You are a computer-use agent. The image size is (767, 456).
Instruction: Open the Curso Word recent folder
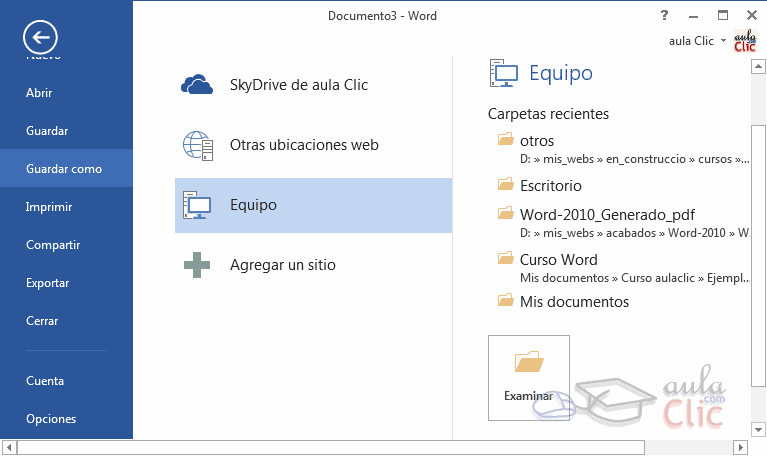click(x=558, y=260)
